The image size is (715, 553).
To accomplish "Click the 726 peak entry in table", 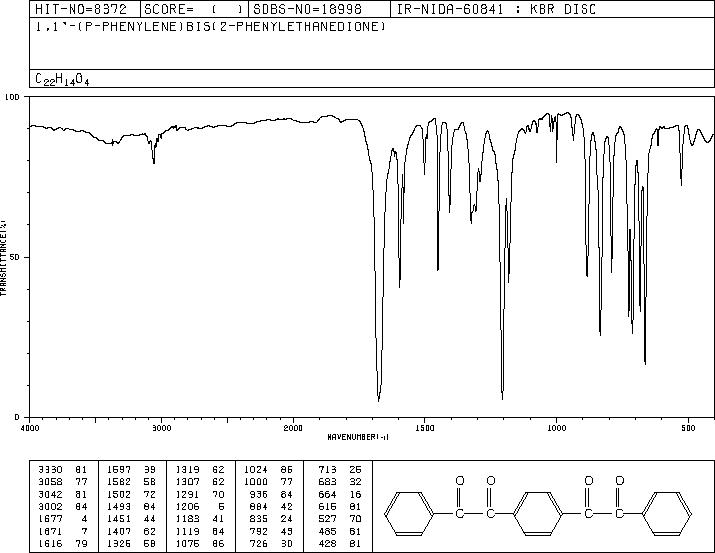I will click(x=272, y=544).
